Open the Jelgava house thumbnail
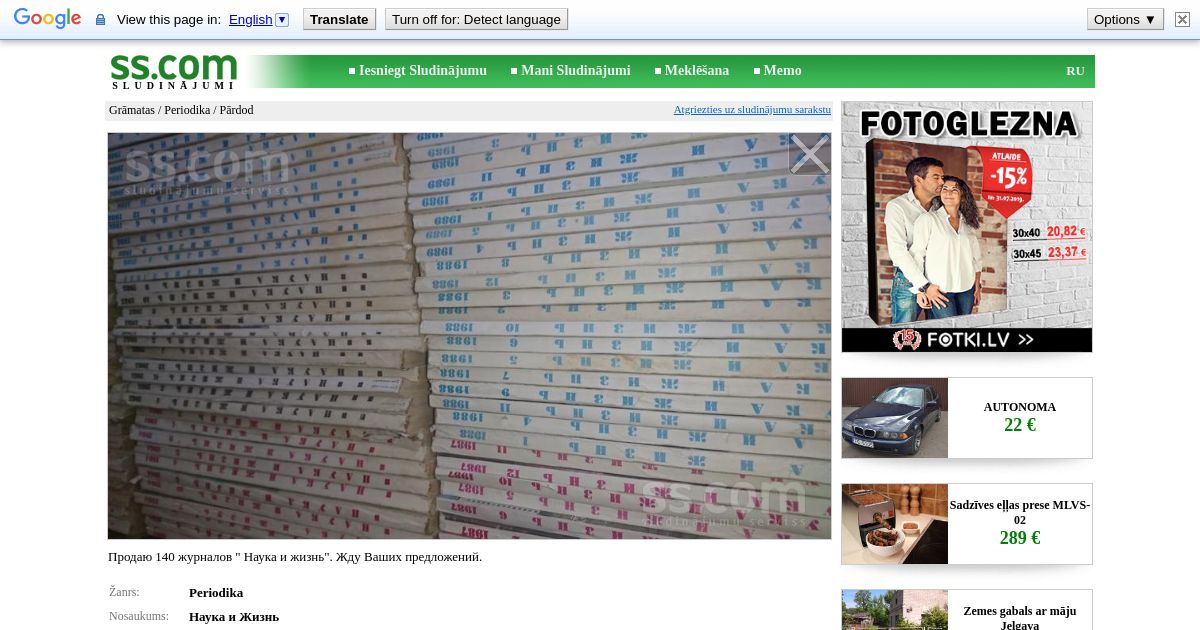 (x=895, y=610)
